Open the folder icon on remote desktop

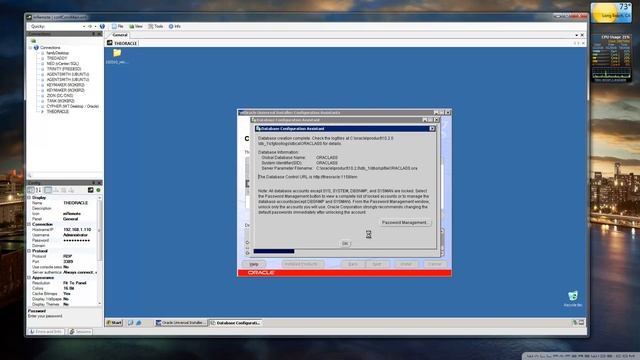pyautogui.click(x=117, y=53)
